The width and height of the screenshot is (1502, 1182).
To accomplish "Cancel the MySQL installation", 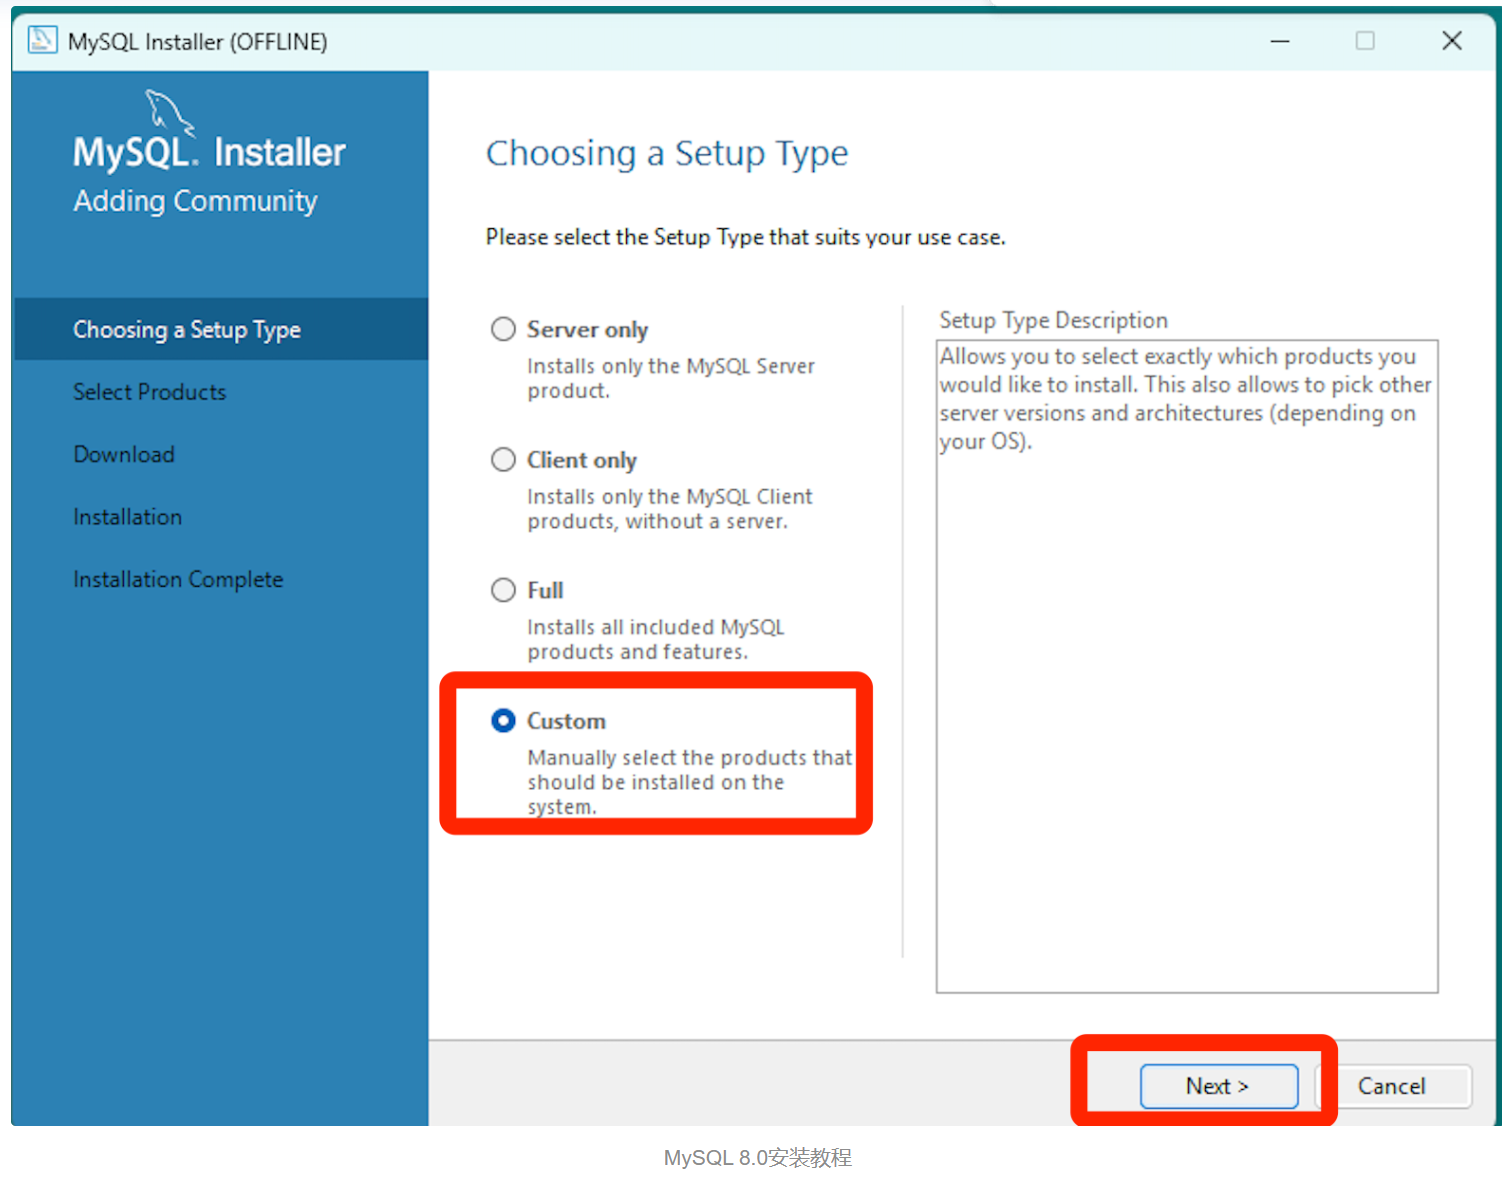I will 1391,1086.
